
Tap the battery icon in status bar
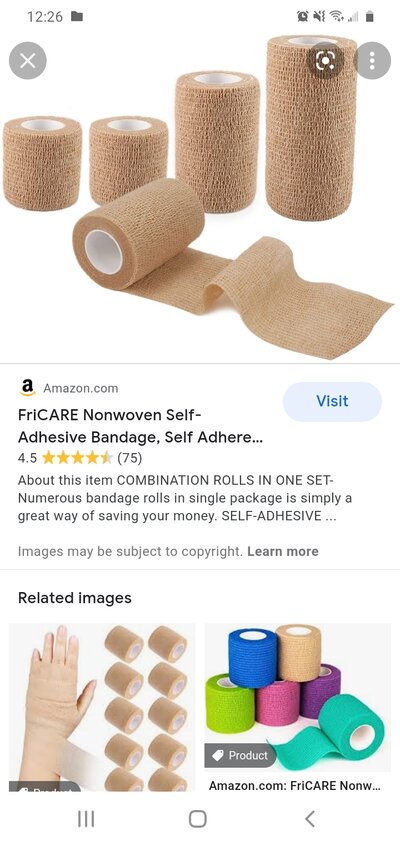tap(369, 17)
